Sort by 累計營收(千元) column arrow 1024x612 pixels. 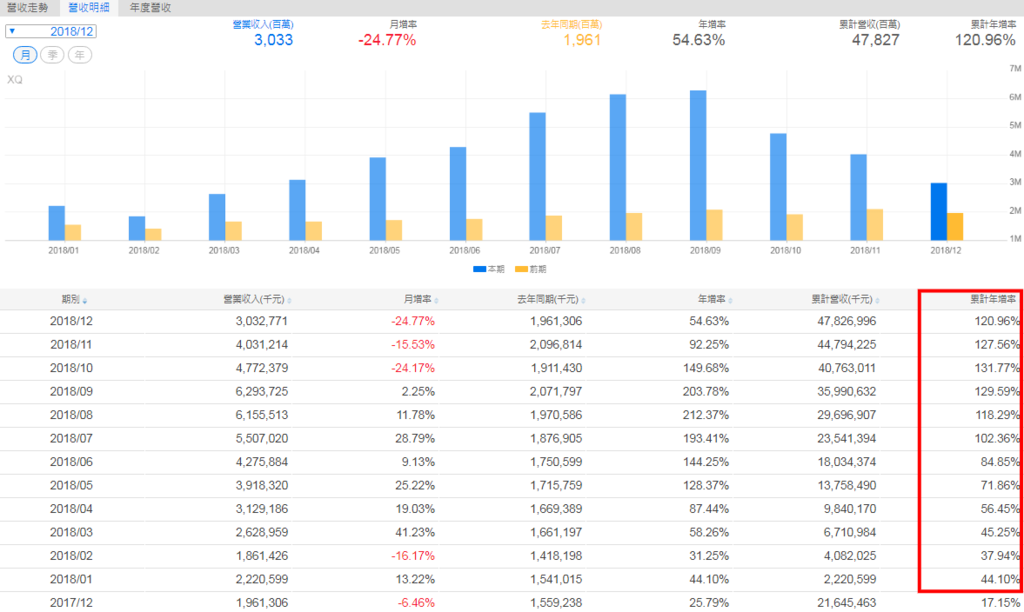(x=877, y=301)
